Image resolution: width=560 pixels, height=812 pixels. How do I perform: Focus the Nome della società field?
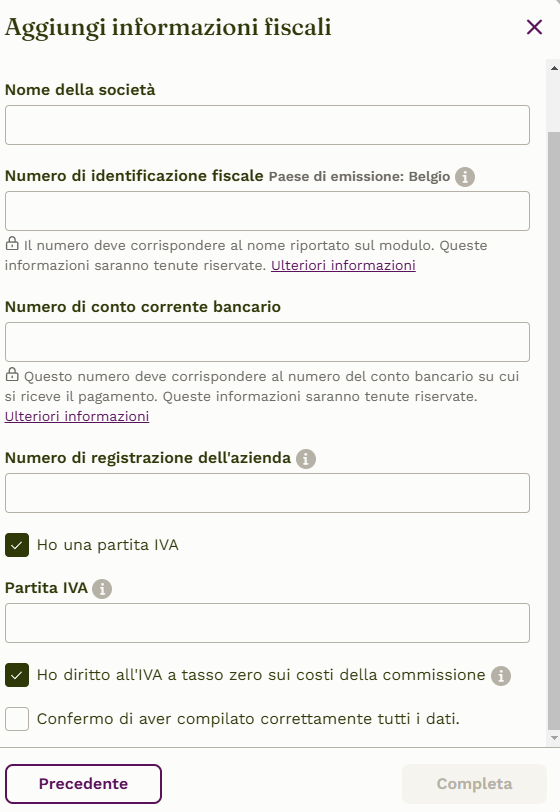267,125
